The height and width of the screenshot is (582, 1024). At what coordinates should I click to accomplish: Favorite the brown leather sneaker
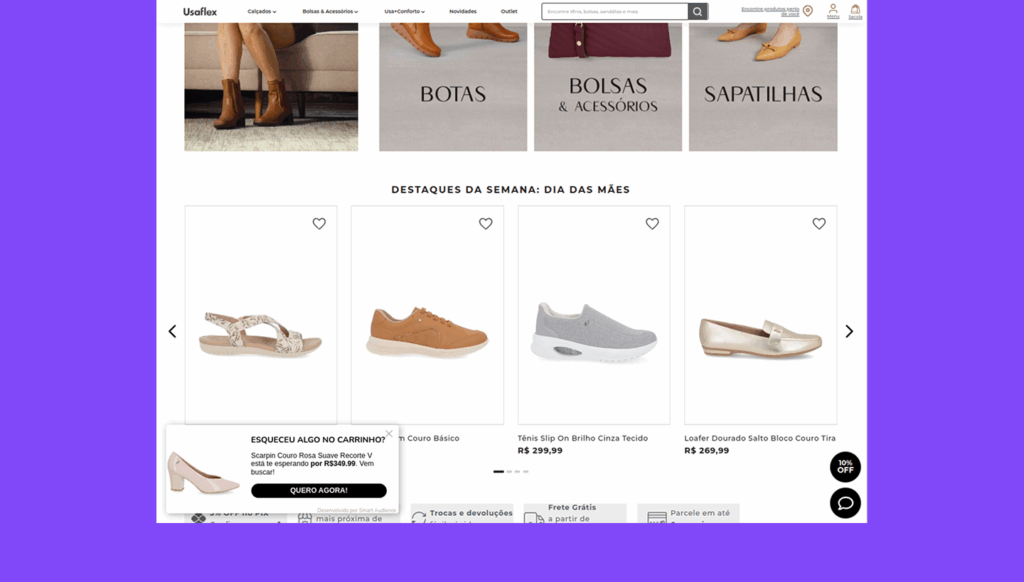click(485, 224)
